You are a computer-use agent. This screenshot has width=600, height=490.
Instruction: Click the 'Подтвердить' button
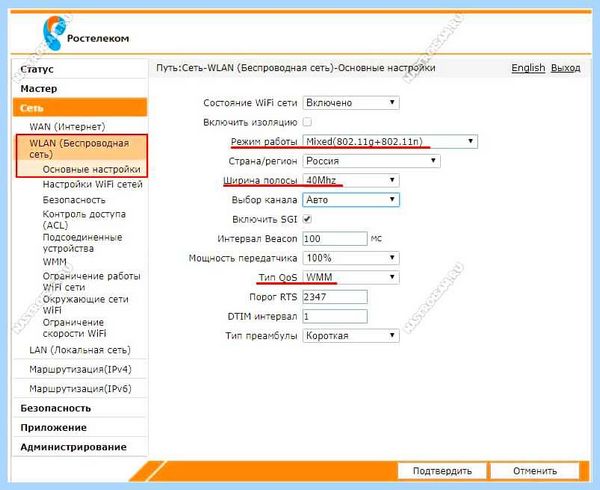click(x=442, y=471)
